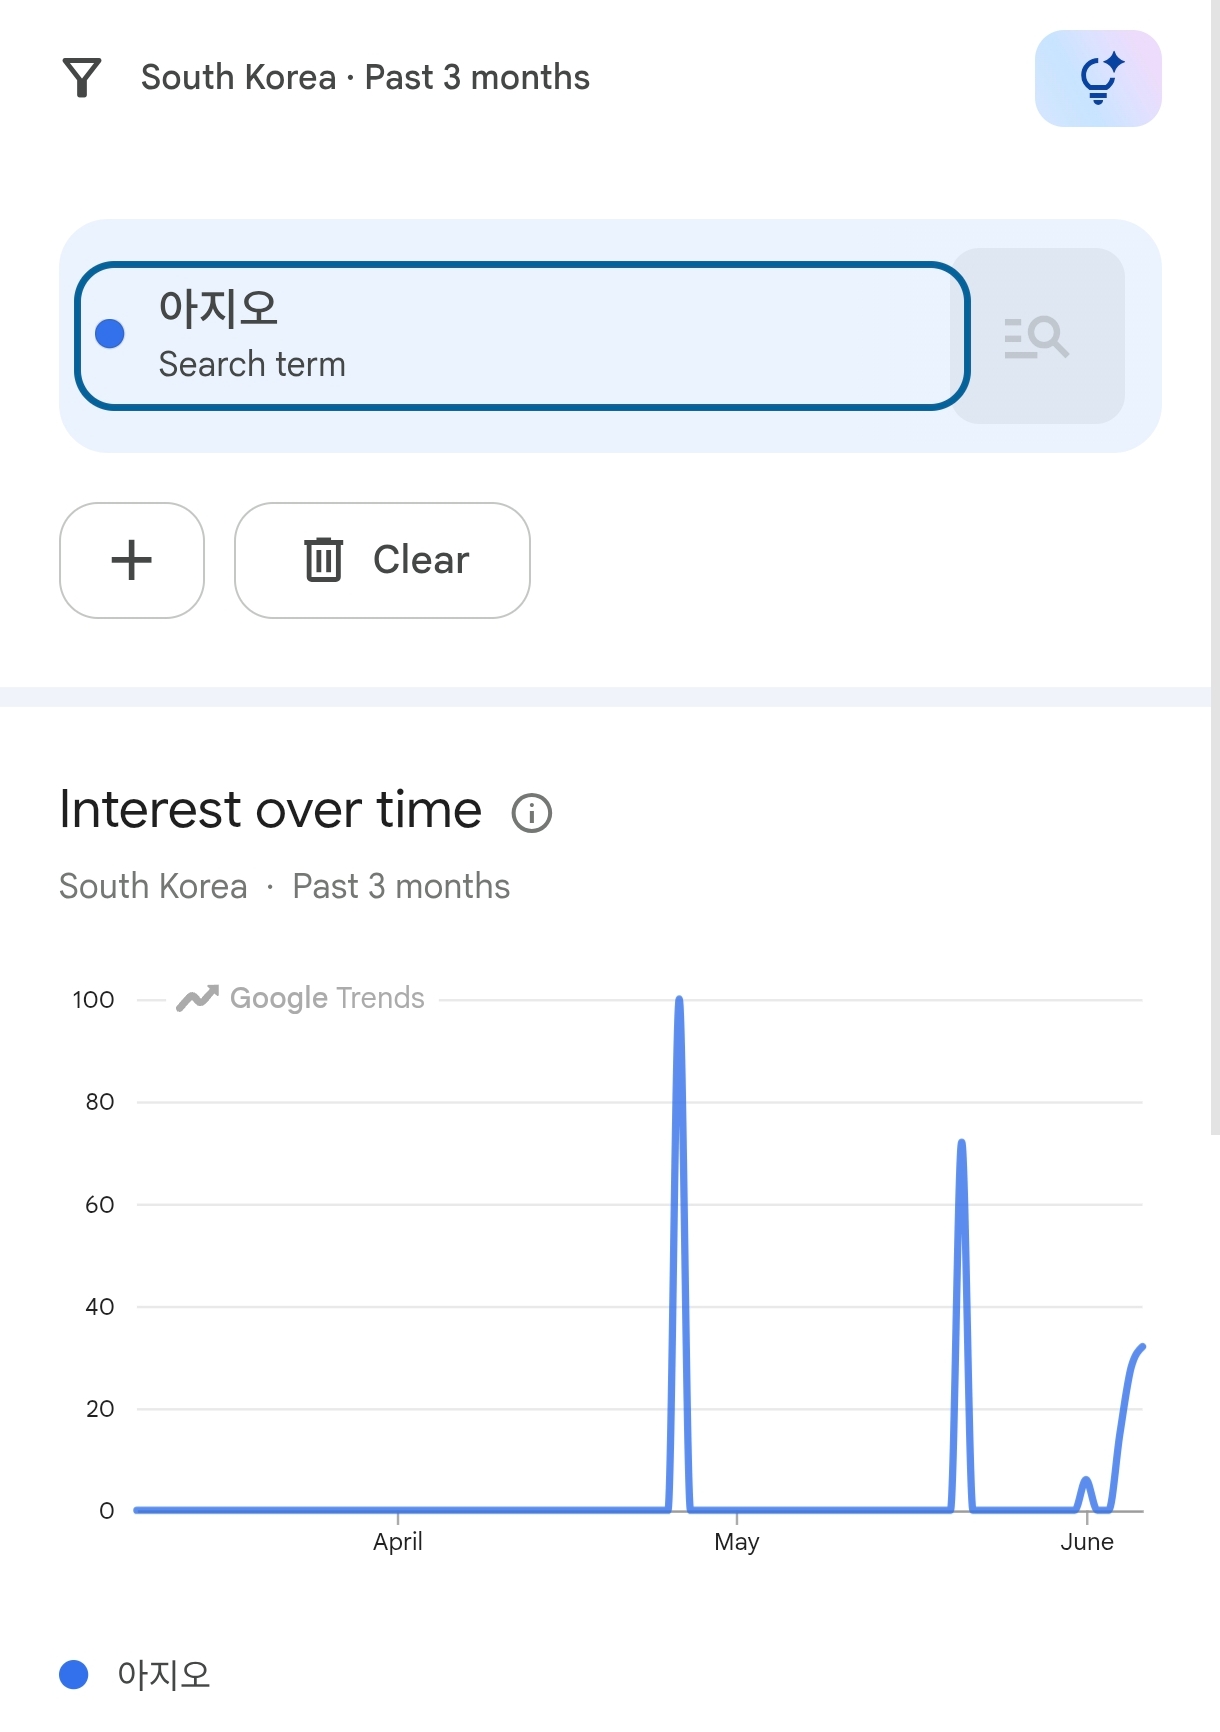Screen dimensions: 1220x1732
Task: Click the May axis label
Action: 737,1542
